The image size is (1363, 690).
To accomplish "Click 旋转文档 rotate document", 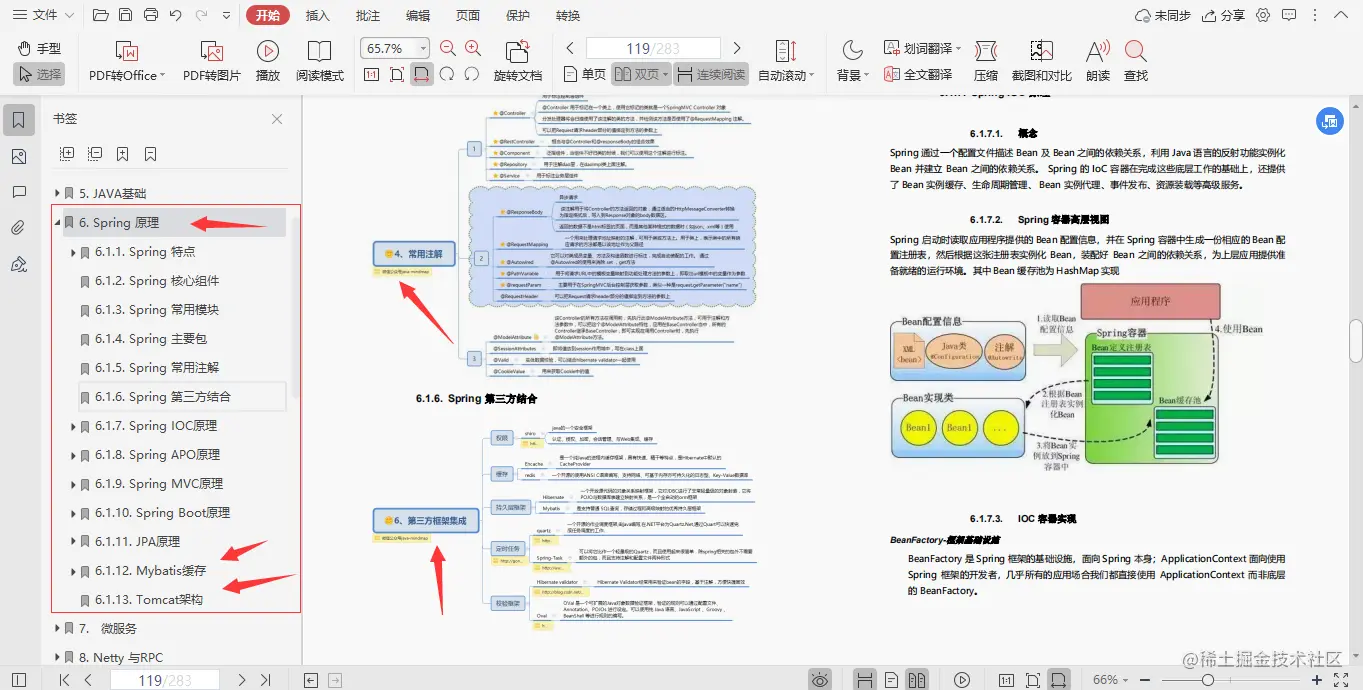I will pyautogui.click(x=518, y=60).
